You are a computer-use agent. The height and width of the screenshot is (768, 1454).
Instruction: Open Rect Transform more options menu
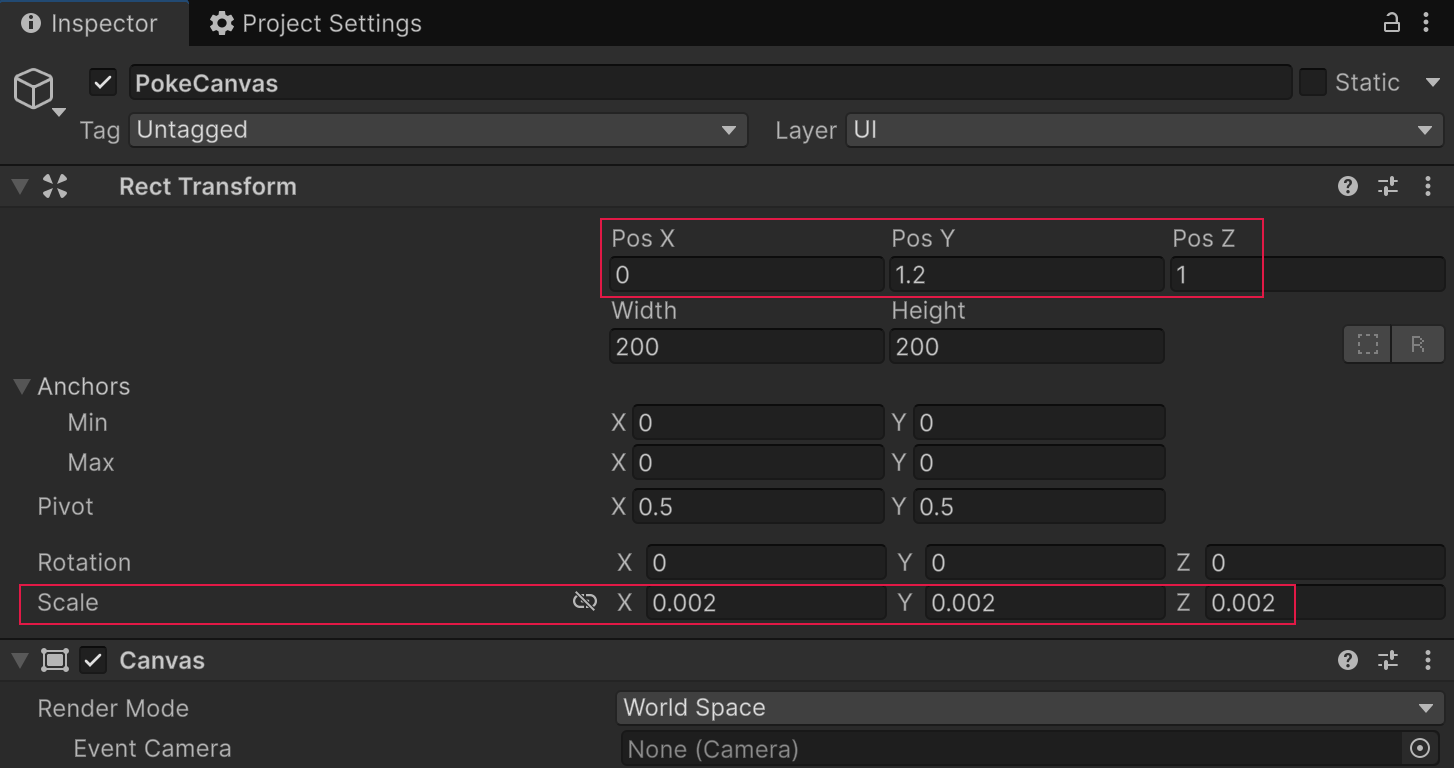(1427, 186)
